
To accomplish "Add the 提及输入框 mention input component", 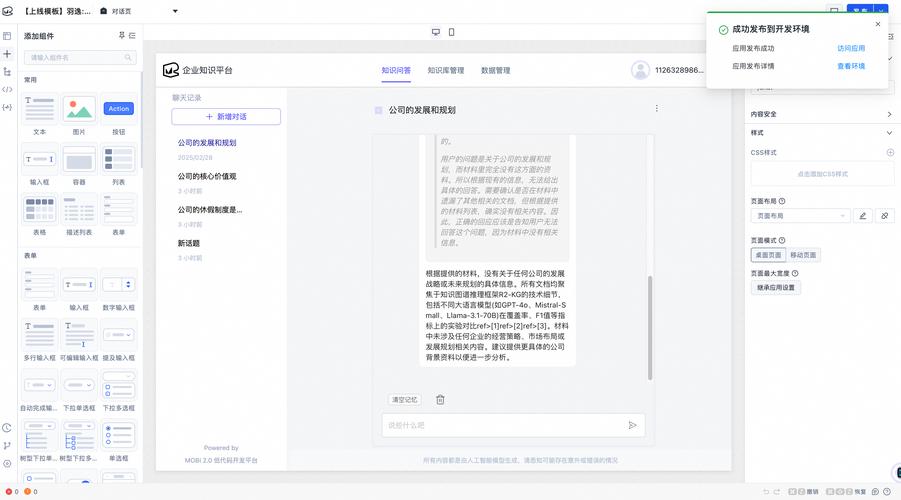I will coord(119,340).
